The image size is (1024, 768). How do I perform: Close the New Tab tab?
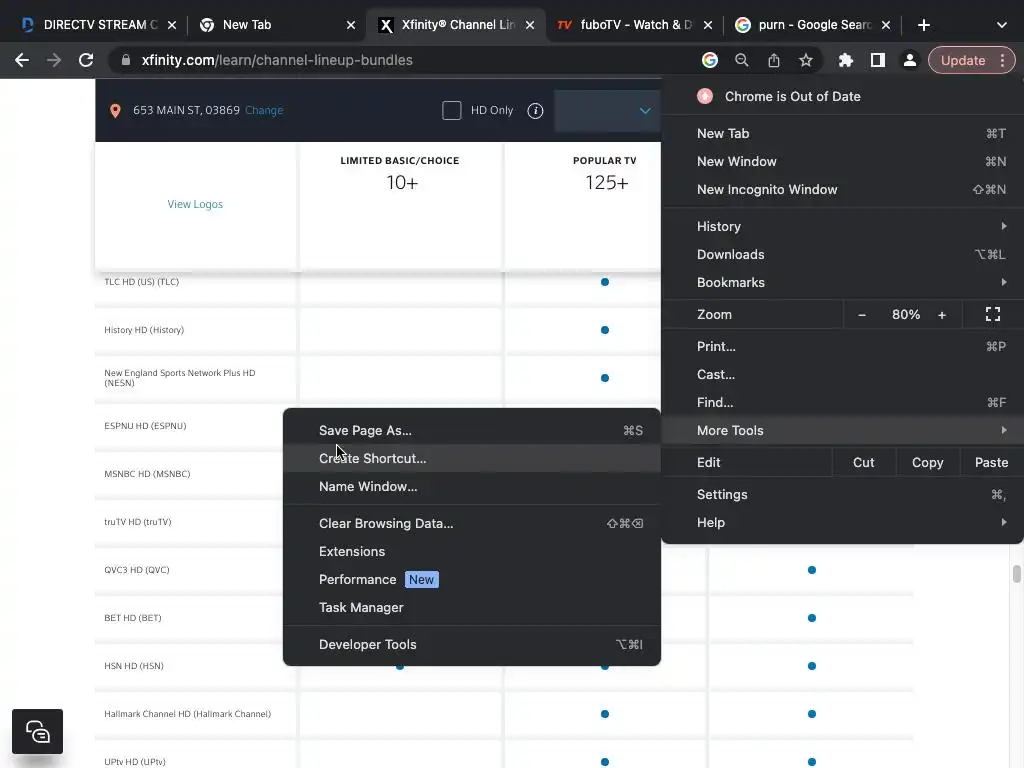click(x=351, y=25)
